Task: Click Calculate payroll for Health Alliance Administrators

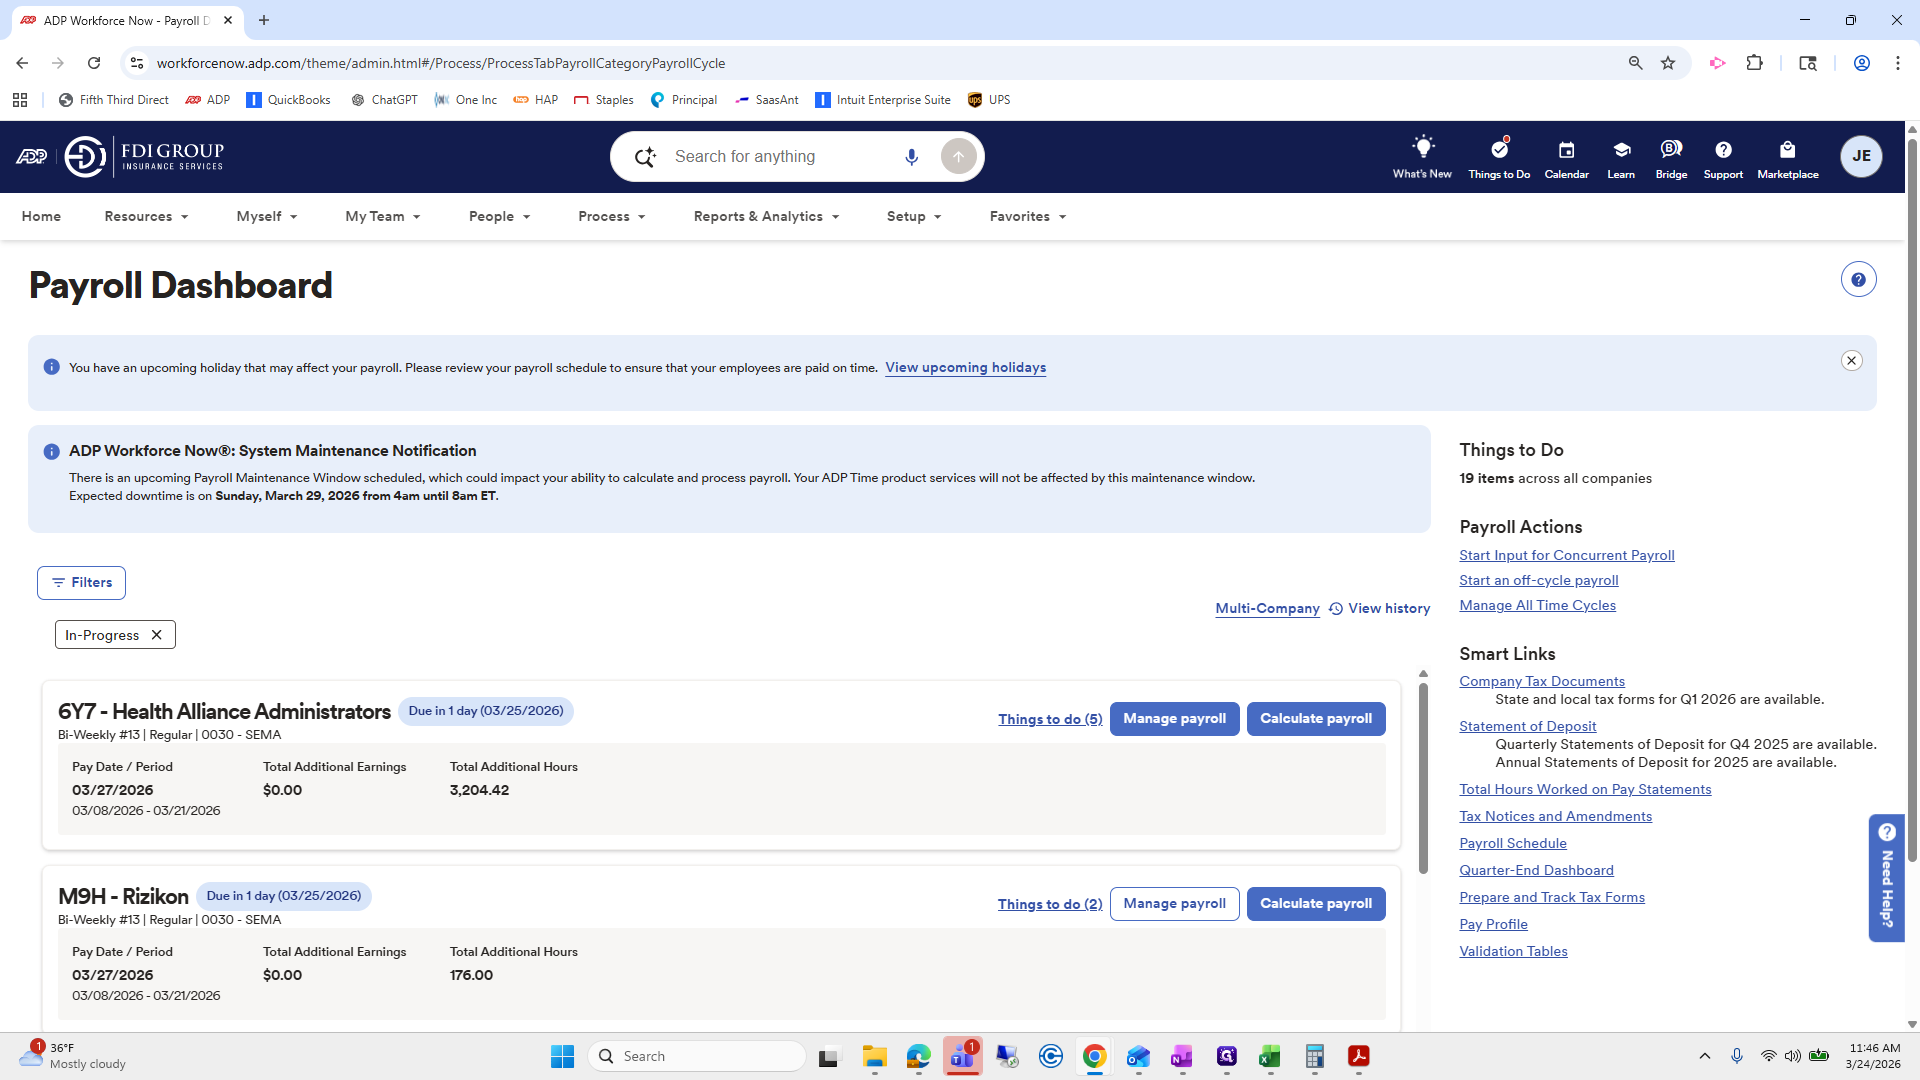Action: pyautogui.click(x=1316, y=718)
